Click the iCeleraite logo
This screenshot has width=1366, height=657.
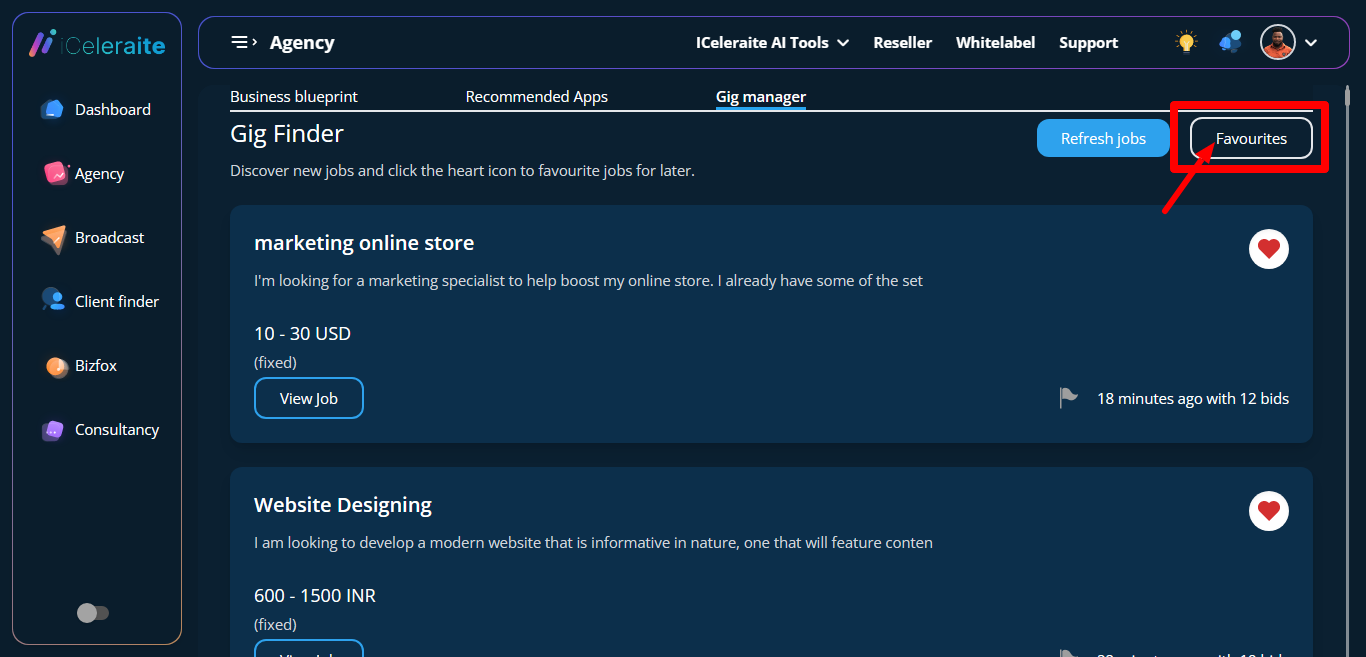coord(97,44)
